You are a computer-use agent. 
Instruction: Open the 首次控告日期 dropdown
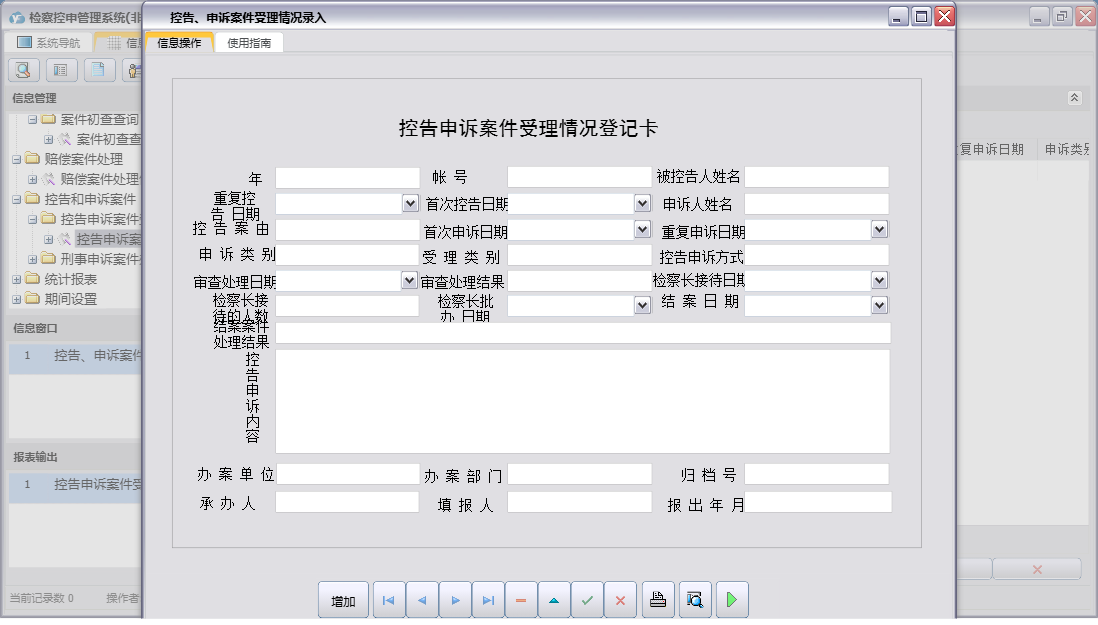[x=642, y=203]
